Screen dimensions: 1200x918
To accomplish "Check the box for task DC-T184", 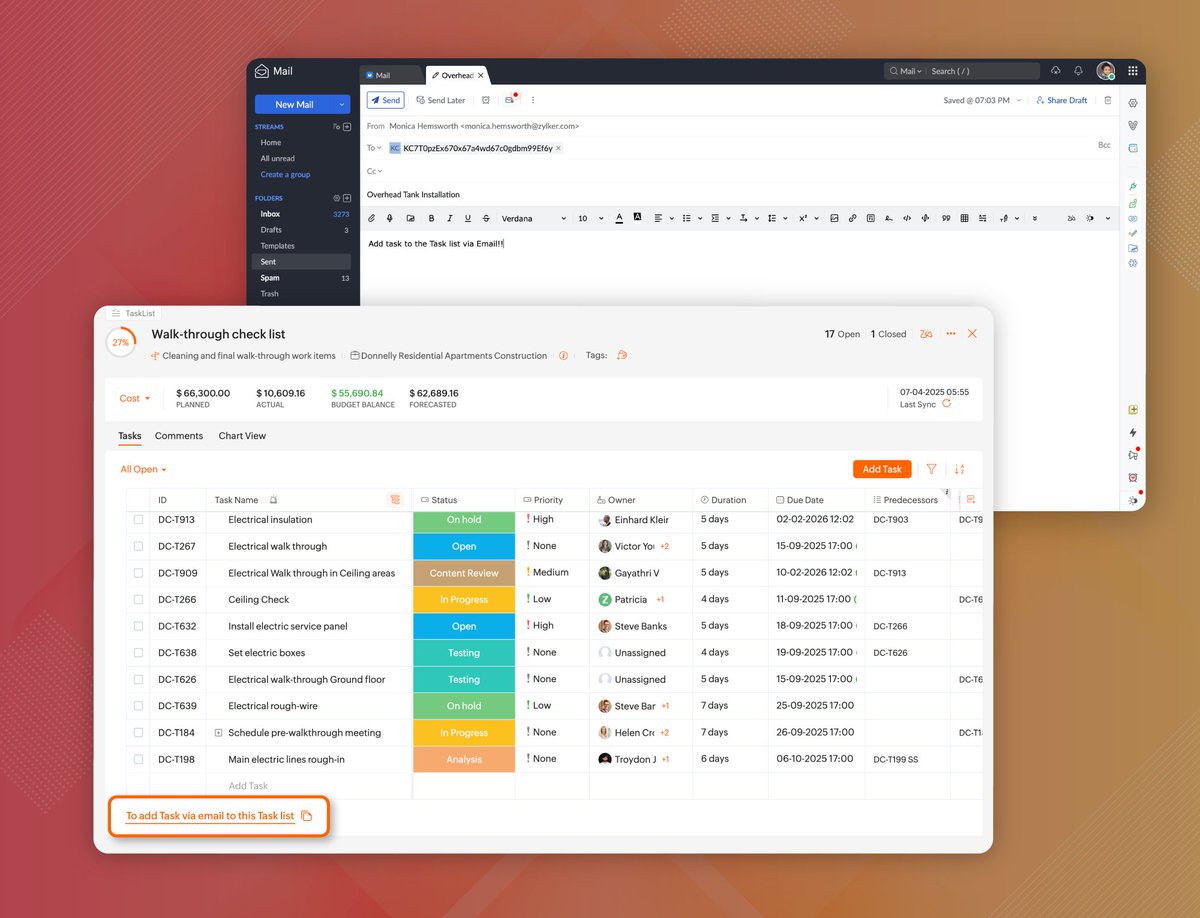I will click(139, 732).
